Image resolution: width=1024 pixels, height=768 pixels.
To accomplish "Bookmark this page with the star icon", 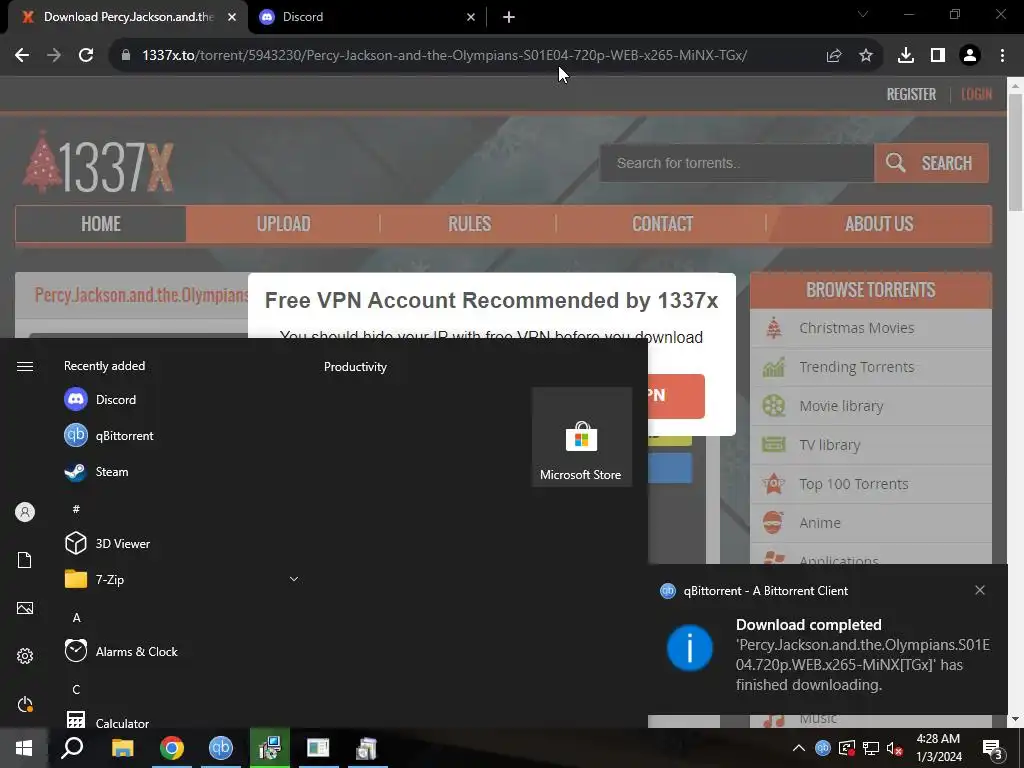I will click(866, 56).
